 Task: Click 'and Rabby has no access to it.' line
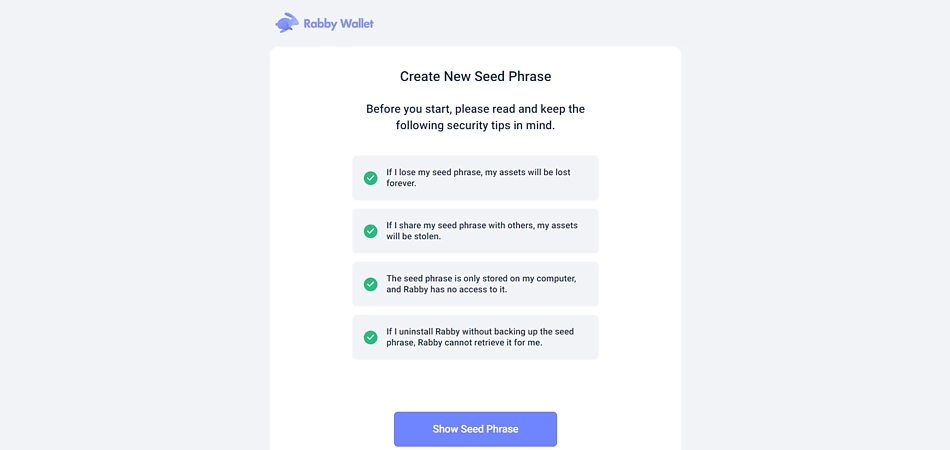pos(446,290)
